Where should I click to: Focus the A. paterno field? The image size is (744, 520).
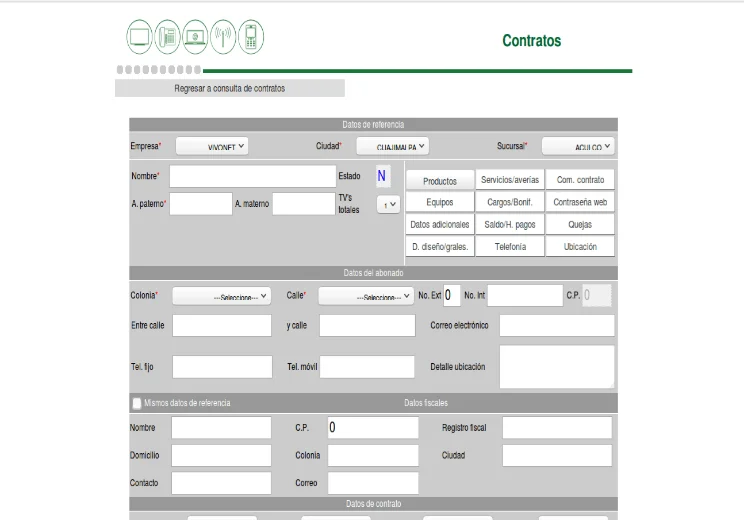pyautogui.click(x=201, y=204)
